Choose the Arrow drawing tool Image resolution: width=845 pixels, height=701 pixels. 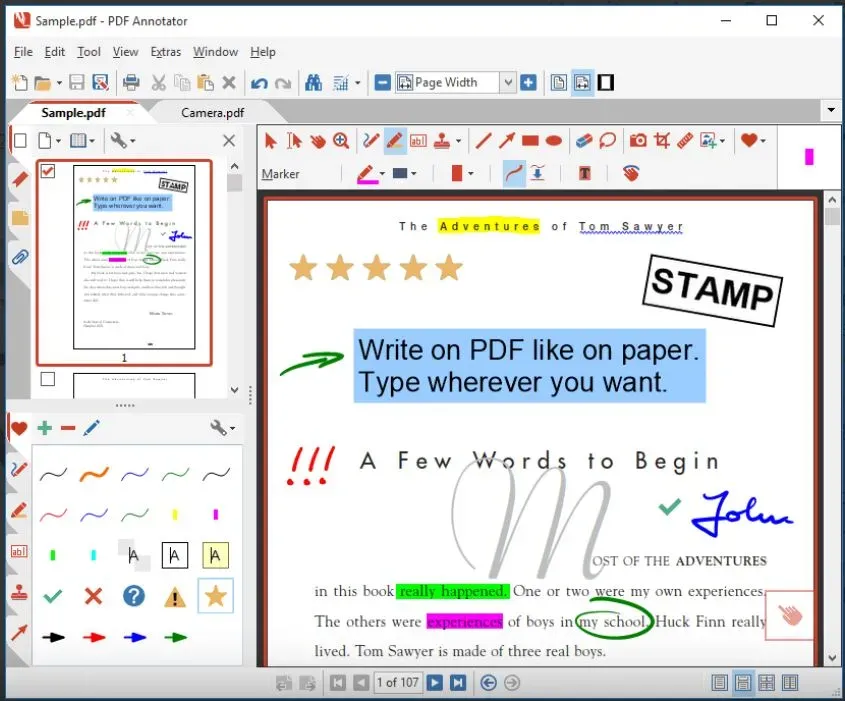click(506, 141)
